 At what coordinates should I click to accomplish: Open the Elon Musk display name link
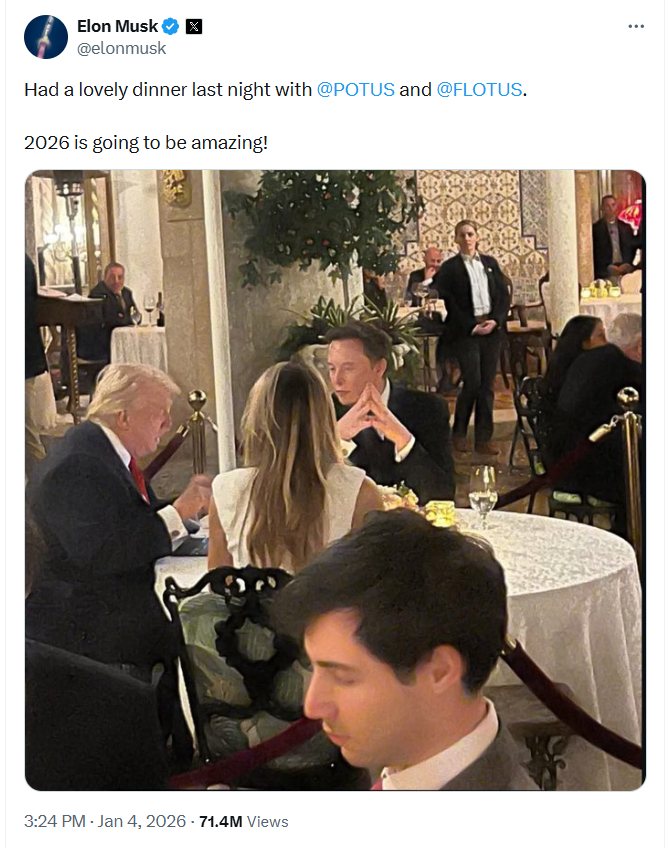pyautogui.click(x=117, y=27)
